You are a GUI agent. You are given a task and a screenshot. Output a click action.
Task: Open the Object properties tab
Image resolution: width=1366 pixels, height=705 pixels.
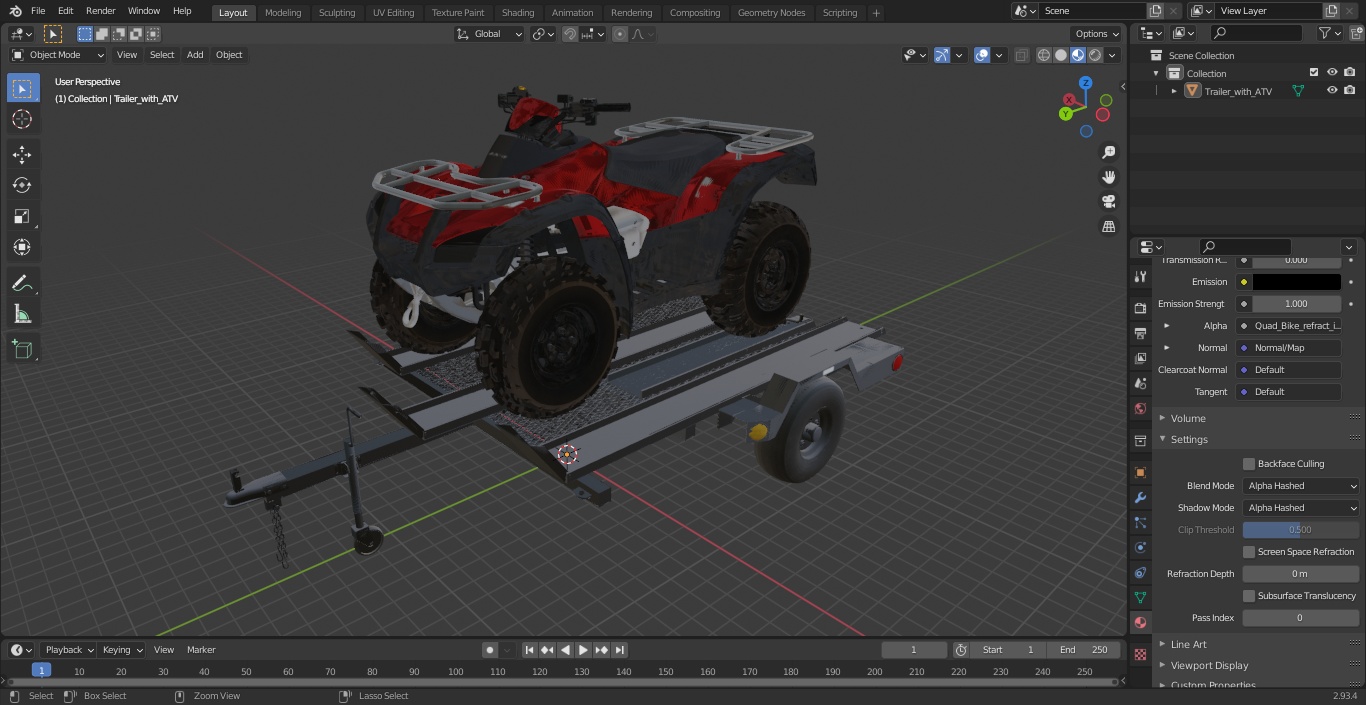point(1140,472)
